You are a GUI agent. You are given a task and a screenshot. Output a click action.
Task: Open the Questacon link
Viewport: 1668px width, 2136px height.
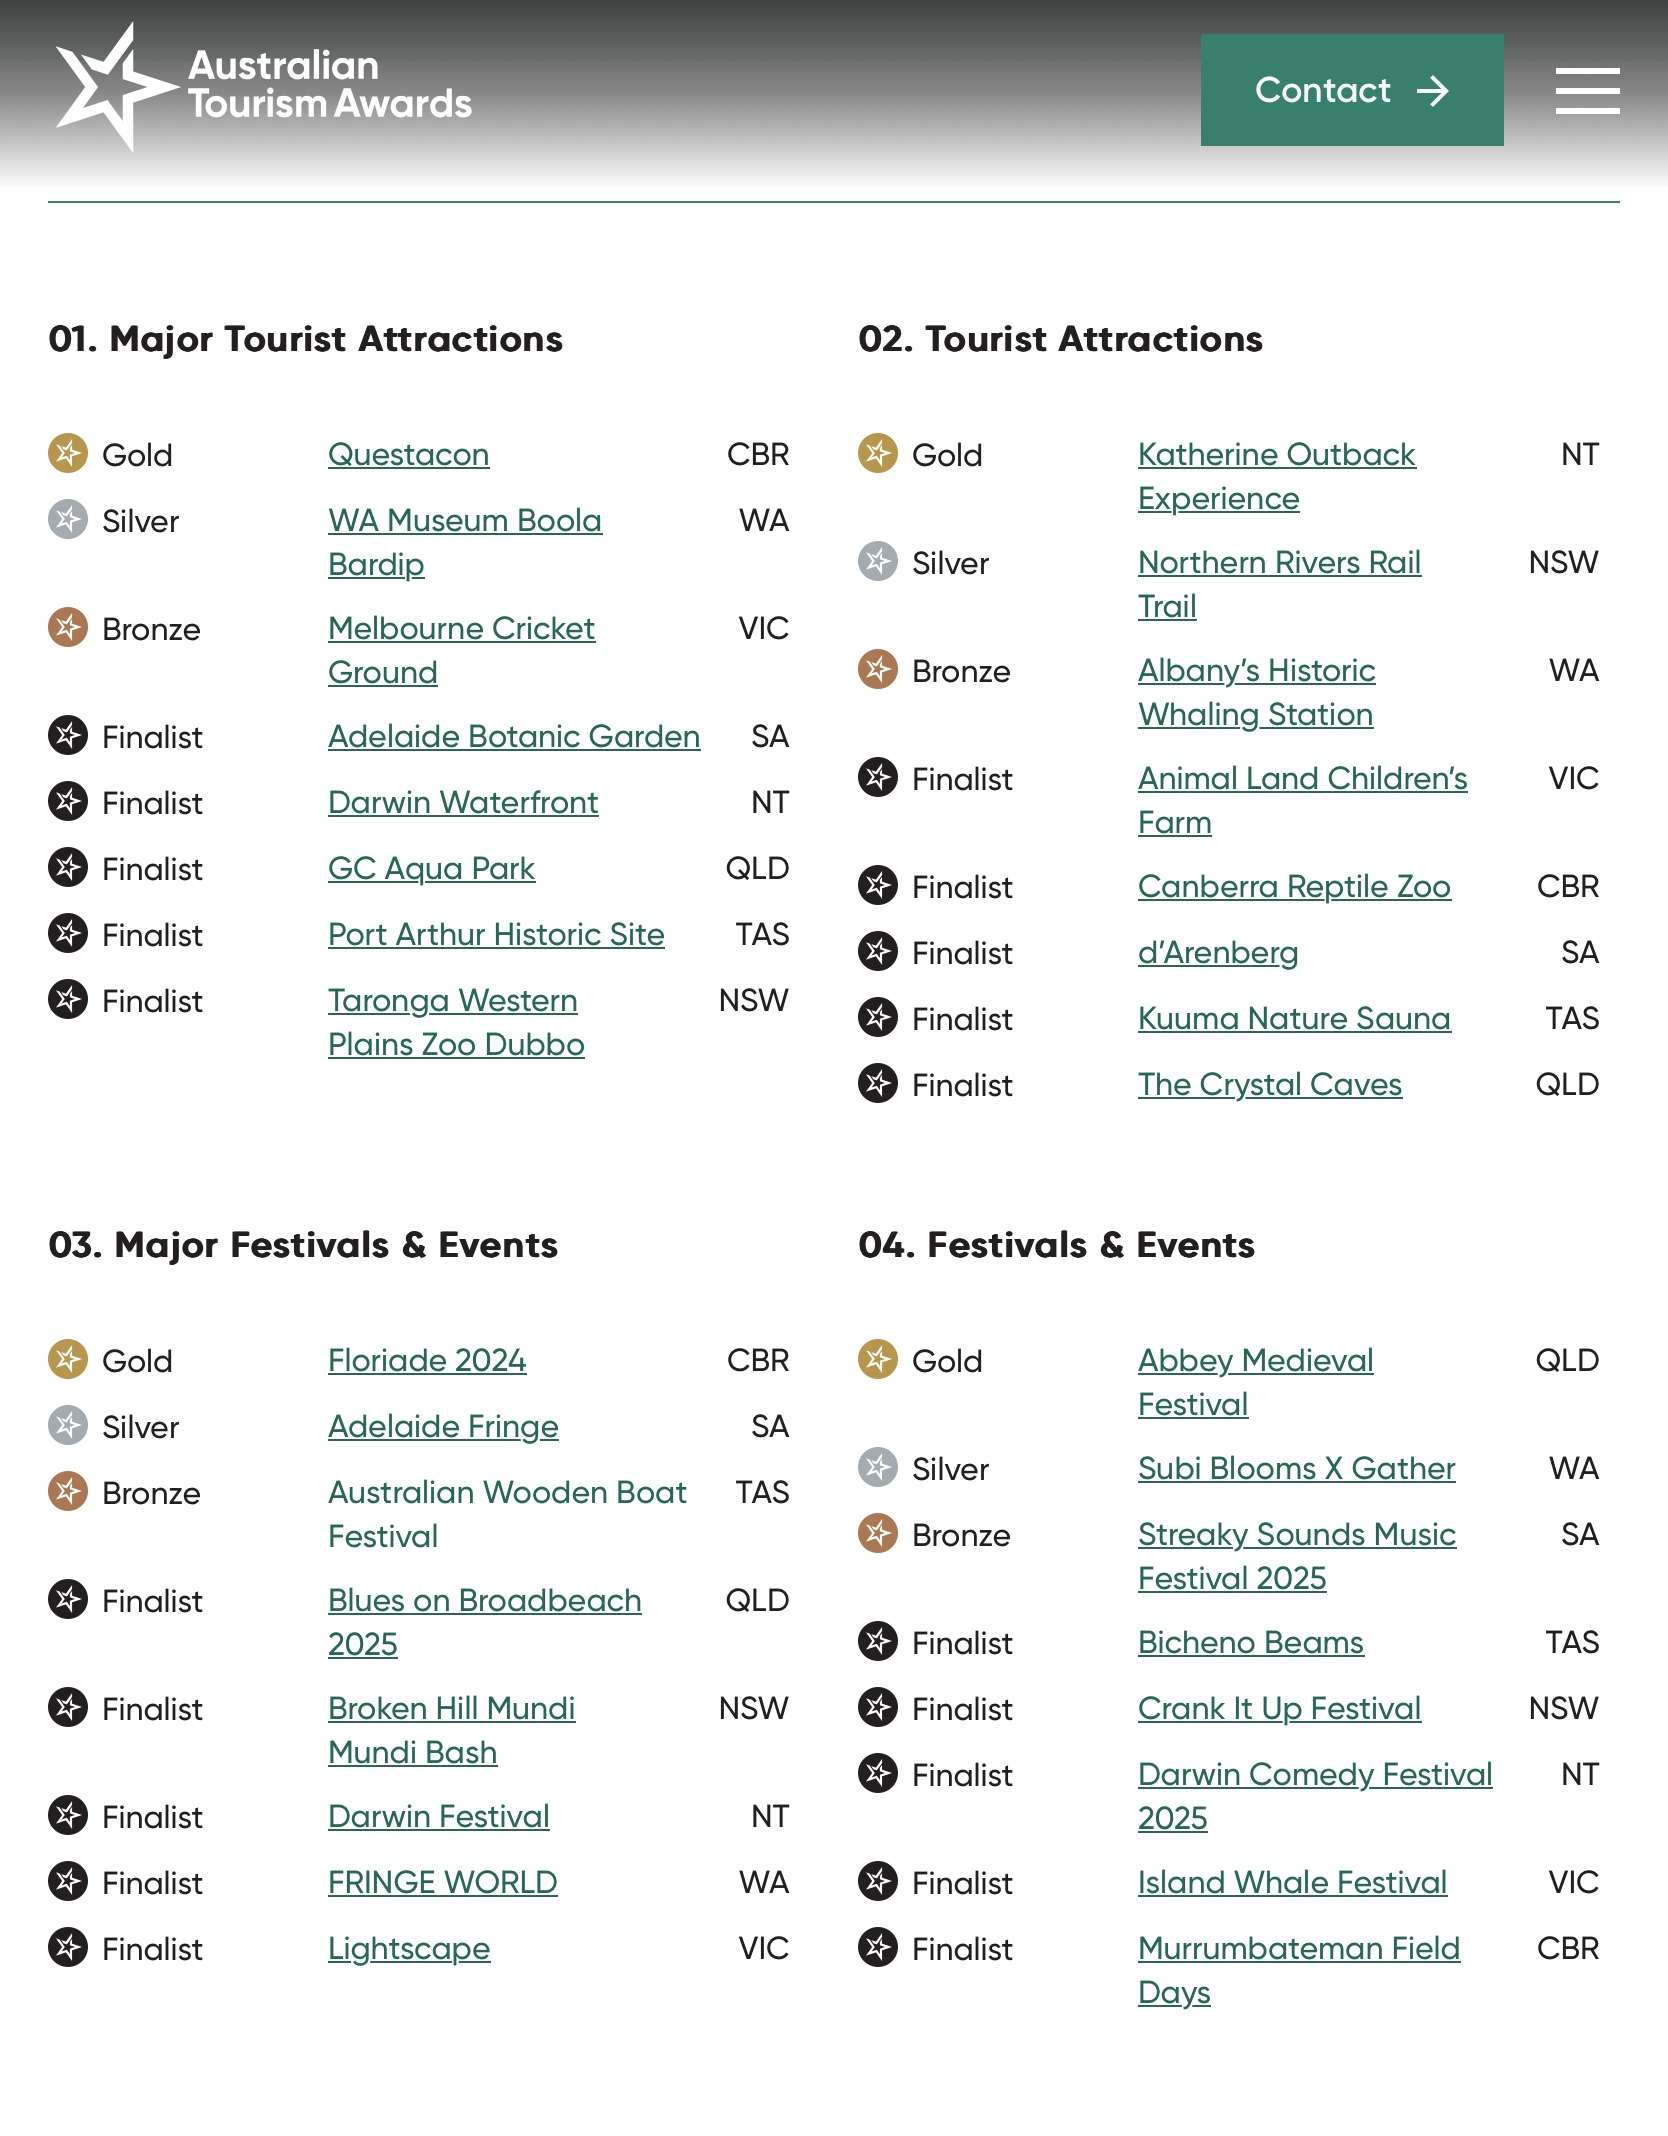[408, 455]
